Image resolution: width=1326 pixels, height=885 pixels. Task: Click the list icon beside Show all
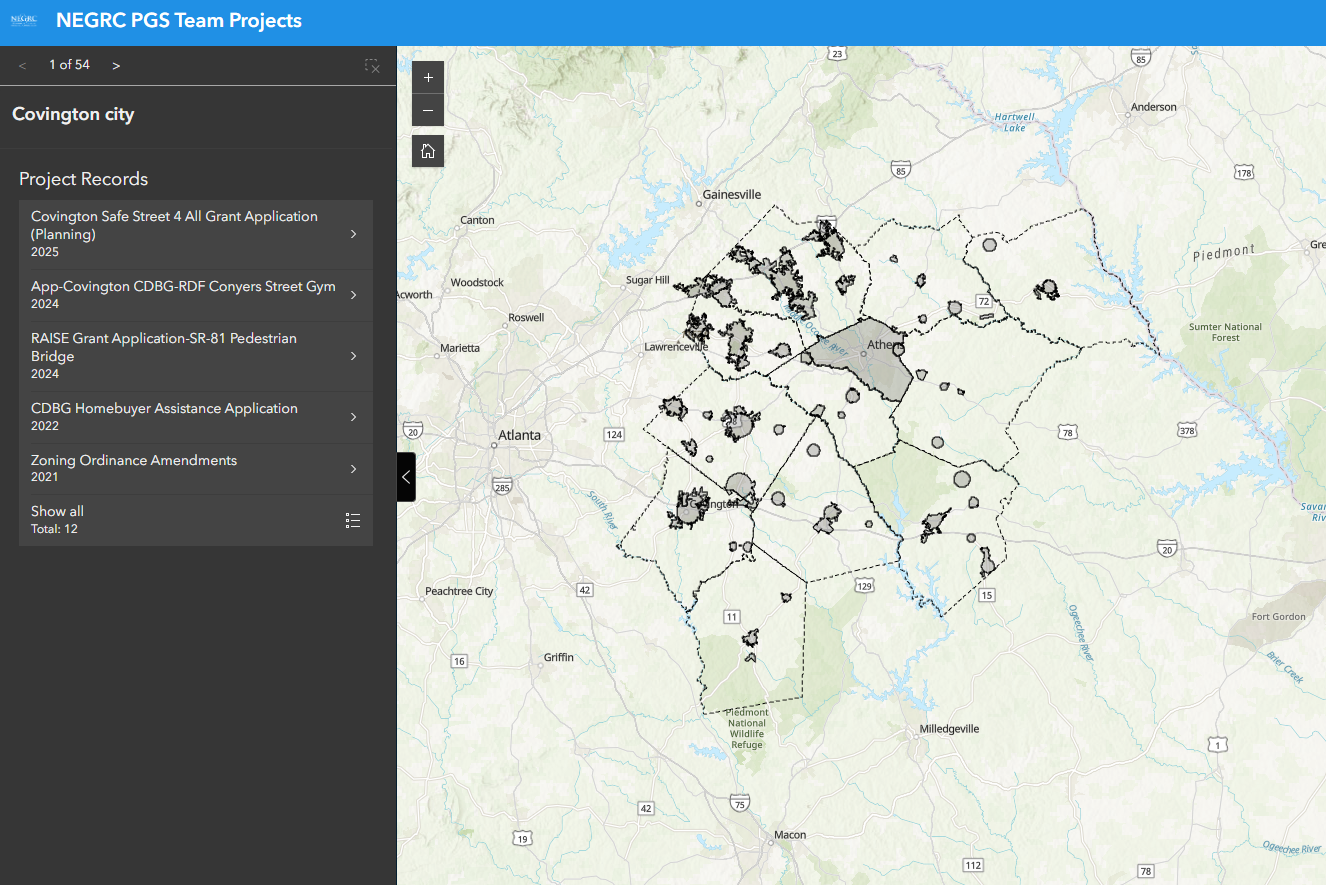(352, 520)
